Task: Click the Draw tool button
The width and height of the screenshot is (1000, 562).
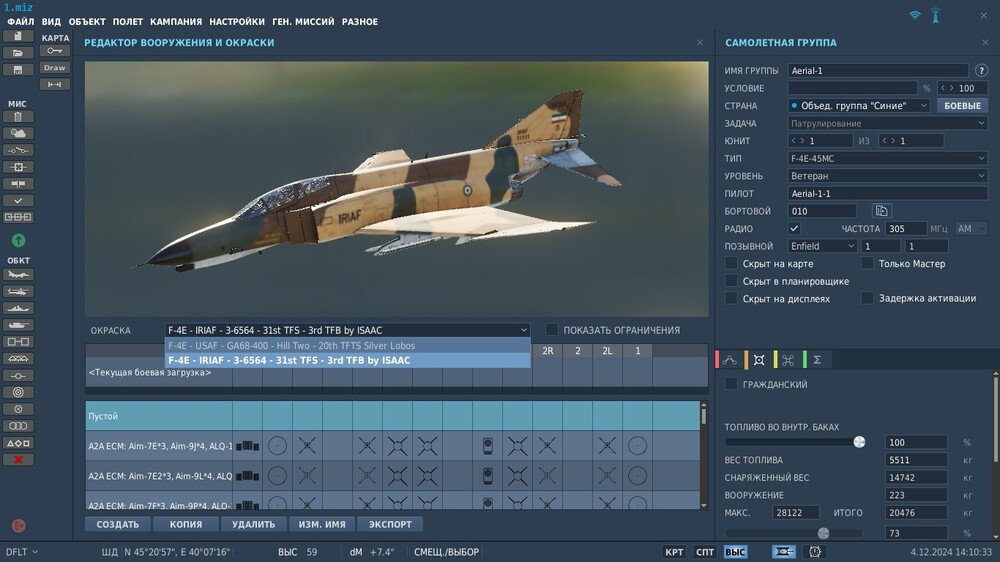Action: click(54, 68)
